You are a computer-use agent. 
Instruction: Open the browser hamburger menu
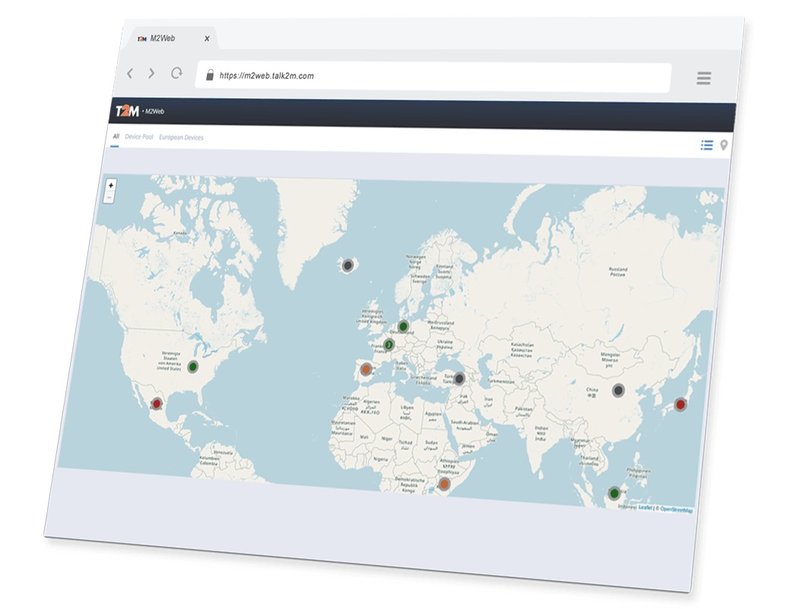pos(704,78)
